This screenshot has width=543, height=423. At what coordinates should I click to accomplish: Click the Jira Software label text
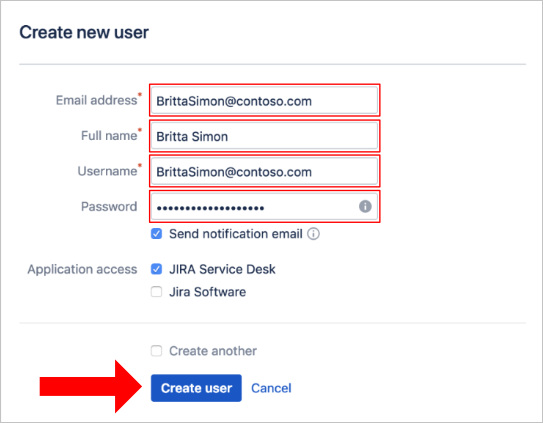(207, 292)
